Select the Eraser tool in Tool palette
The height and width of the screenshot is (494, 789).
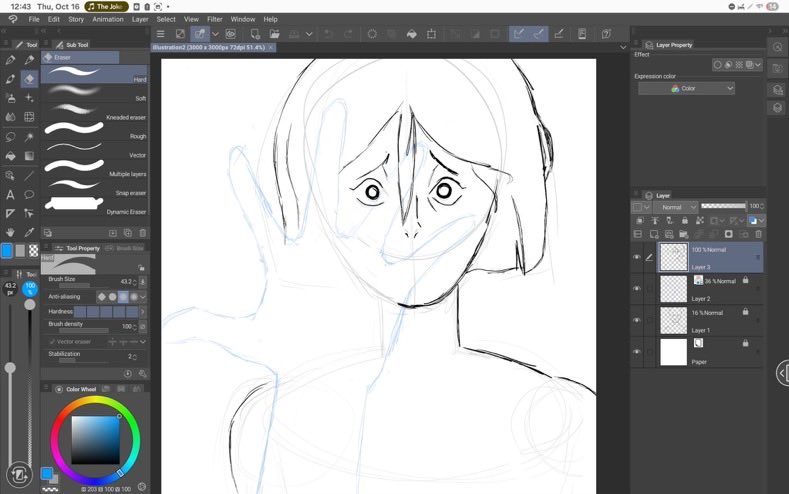tap(29, 78)
